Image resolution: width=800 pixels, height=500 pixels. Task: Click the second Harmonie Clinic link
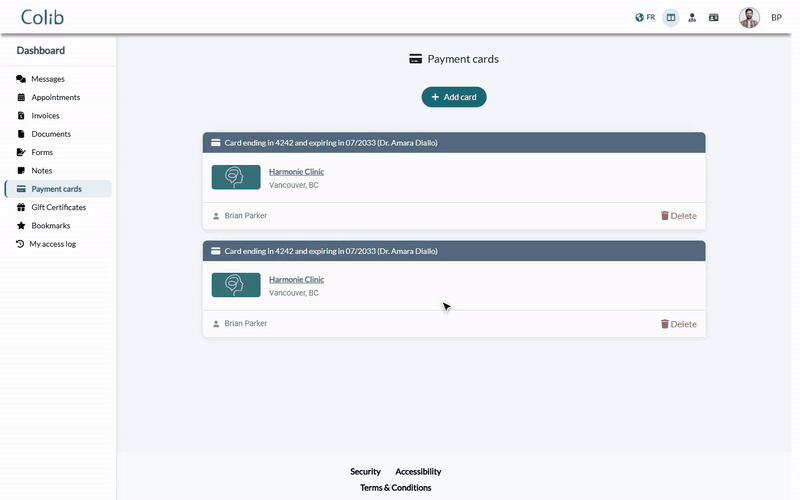click(x=296, y=280)
